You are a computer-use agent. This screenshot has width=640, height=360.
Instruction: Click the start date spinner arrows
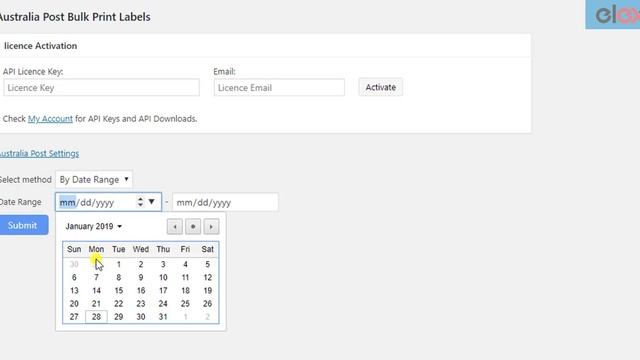140,202
